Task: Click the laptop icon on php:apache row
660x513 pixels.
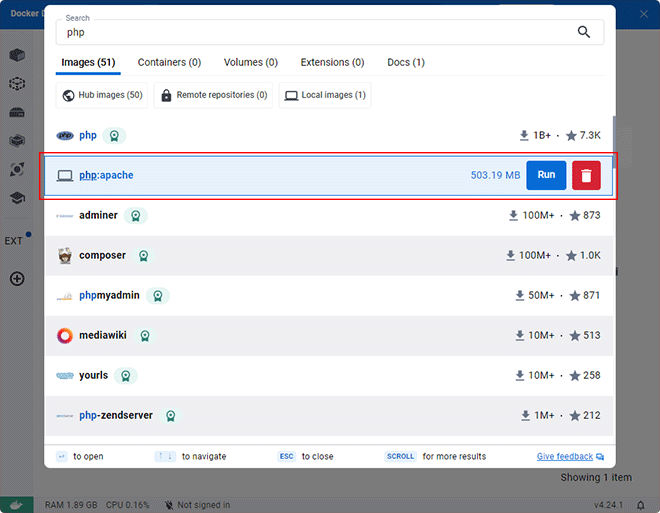Action: 65,175
